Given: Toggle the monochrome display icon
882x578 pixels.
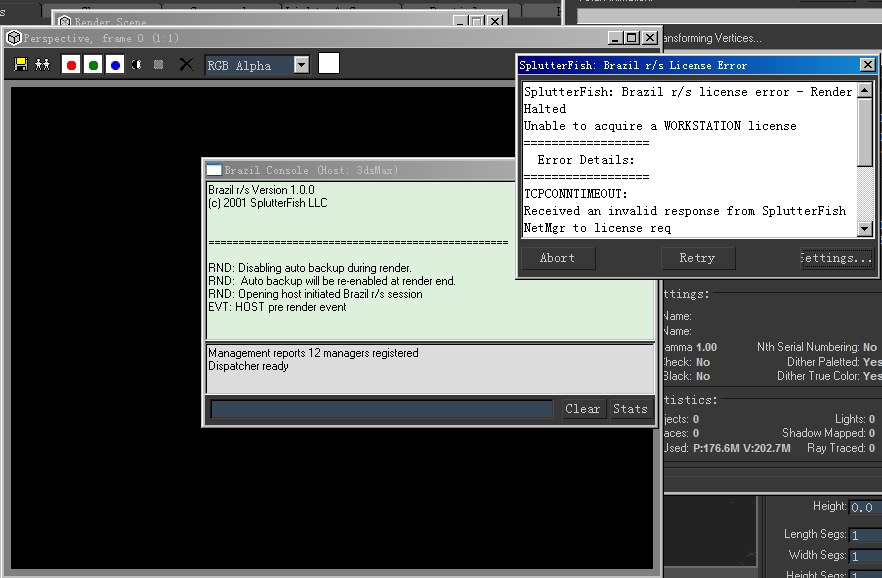Looking at the screenshot, I should [159, 65].
